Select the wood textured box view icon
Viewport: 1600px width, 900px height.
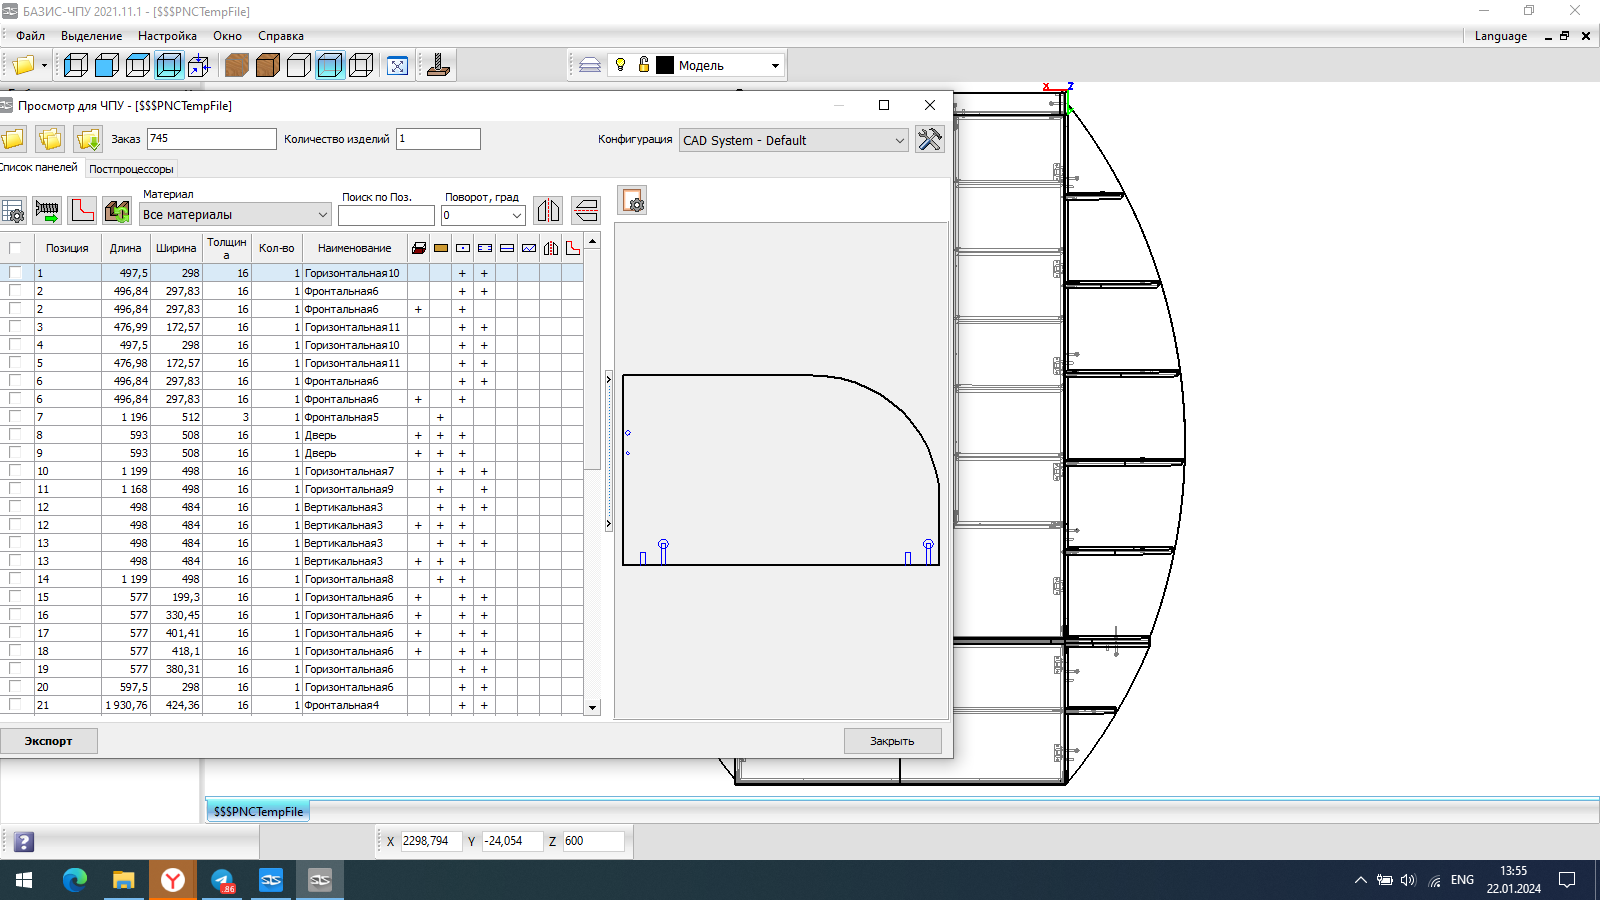coord(237,66)
